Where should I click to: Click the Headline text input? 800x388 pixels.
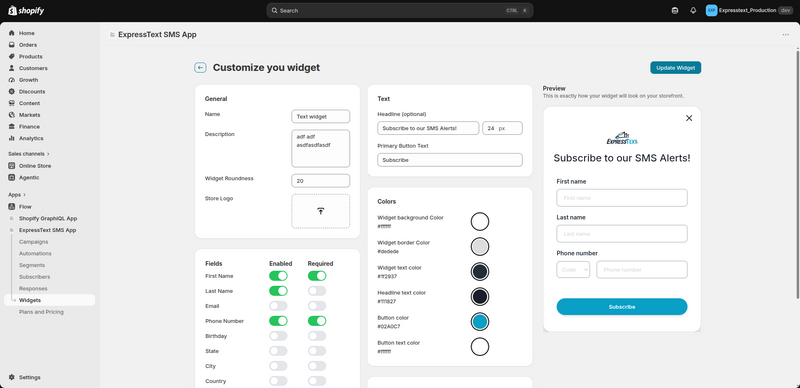coord(428,128)
